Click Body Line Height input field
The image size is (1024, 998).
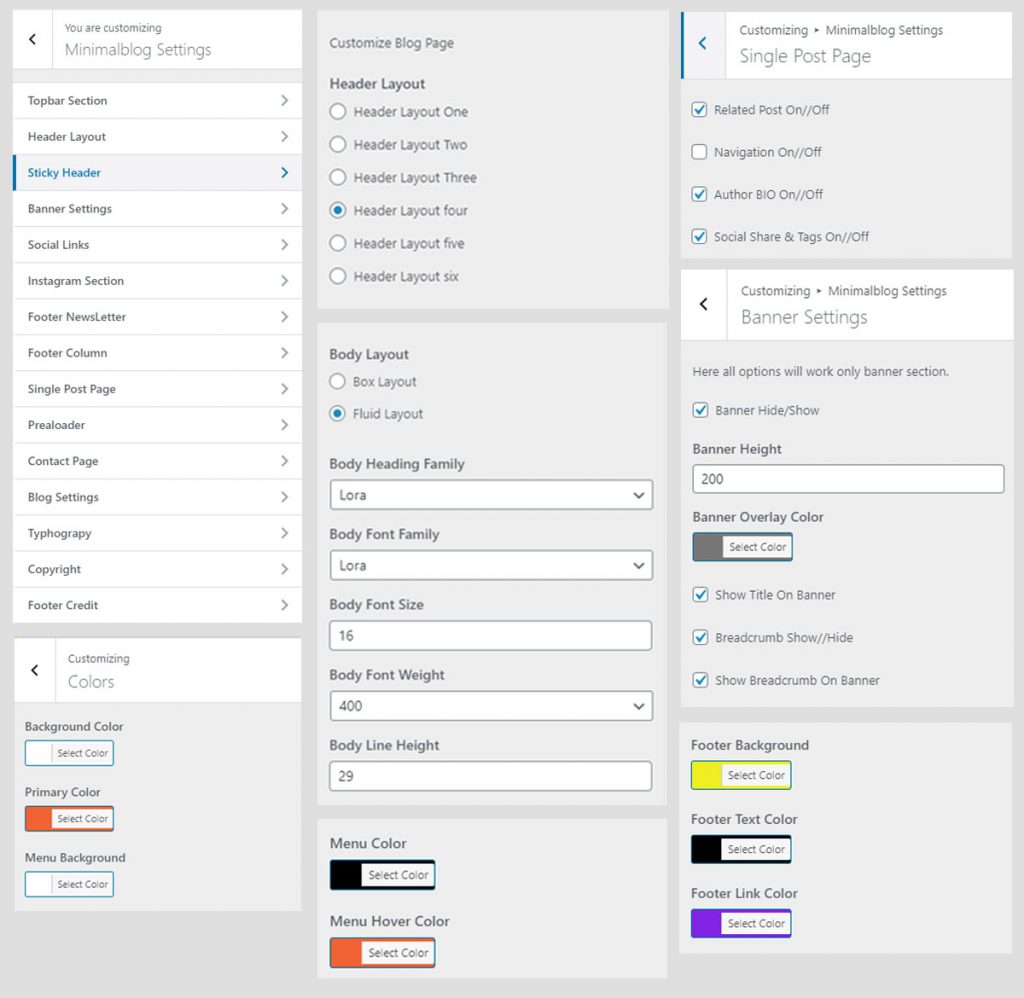pos(490,776)
